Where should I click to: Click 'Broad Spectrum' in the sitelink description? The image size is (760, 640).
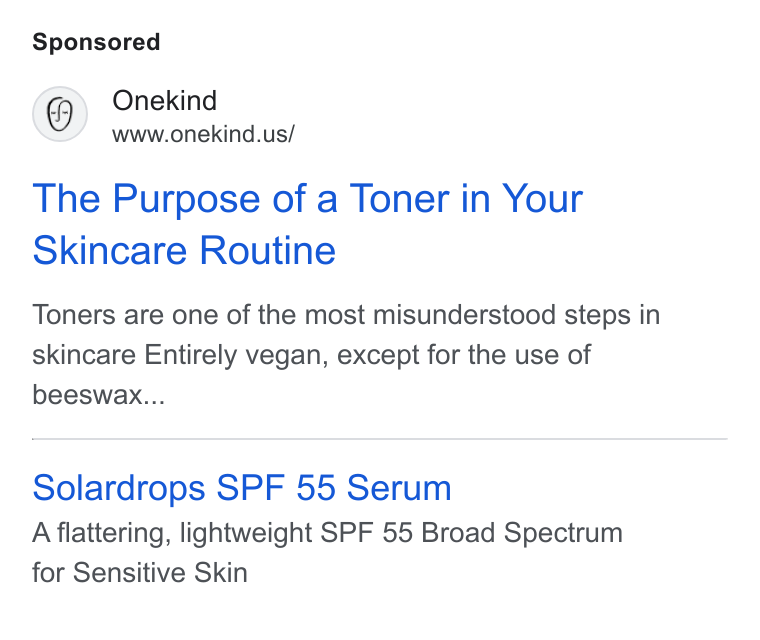[x=522, y=533]
